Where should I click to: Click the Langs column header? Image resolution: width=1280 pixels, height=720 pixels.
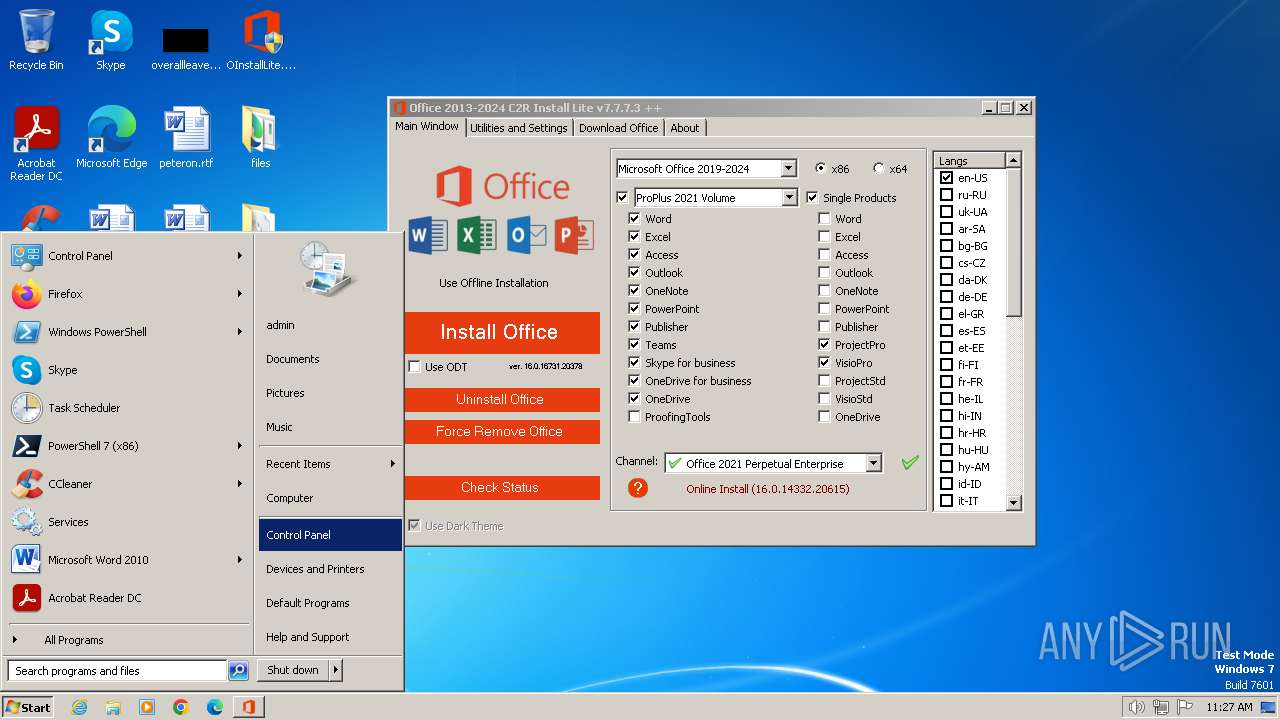click(969, 161)
